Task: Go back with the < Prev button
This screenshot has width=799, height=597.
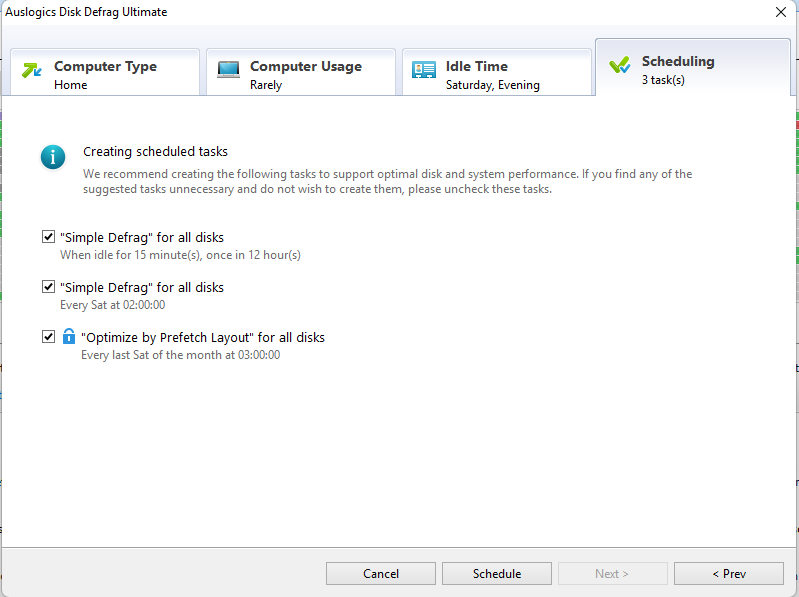Action: click(x=729, y=574)
